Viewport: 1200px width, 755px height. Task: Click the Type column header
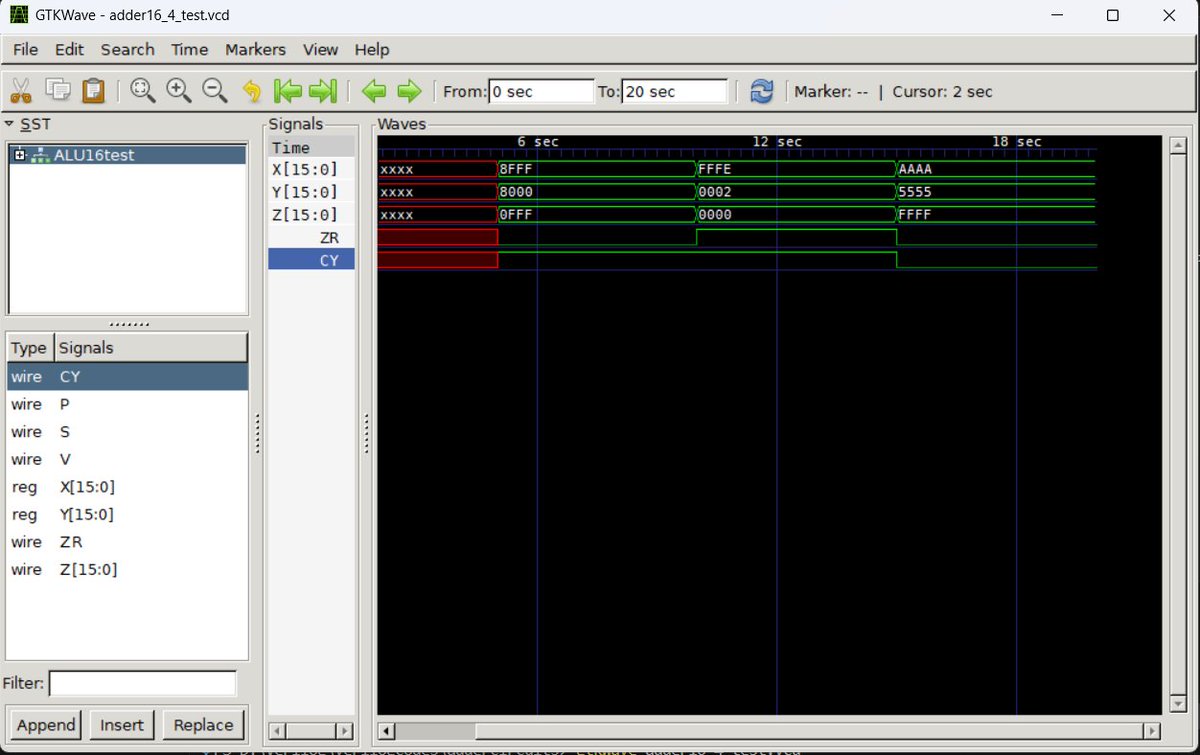coord(29,348)
